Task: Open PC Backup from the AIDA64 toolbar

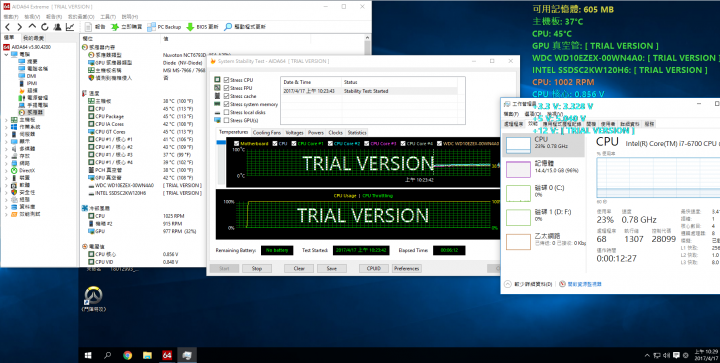Action: pos(164,27)
